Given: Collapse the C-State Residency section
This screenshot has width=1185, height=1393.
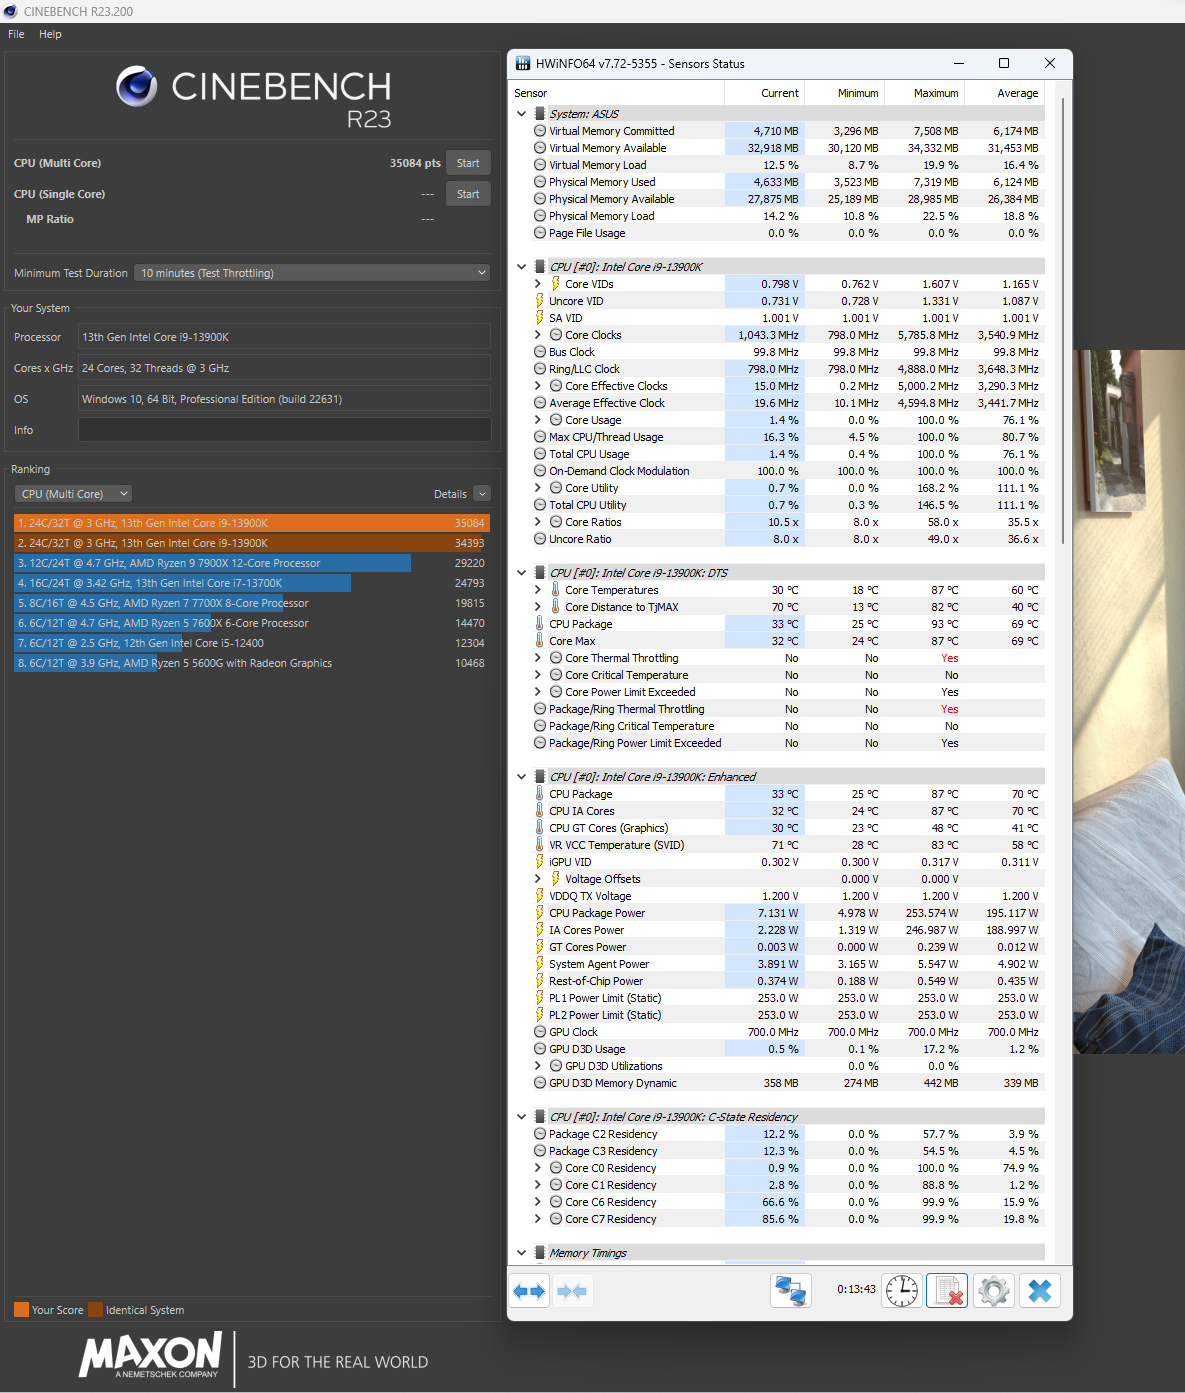Looking at the screenshot, I should [521, 1117].
